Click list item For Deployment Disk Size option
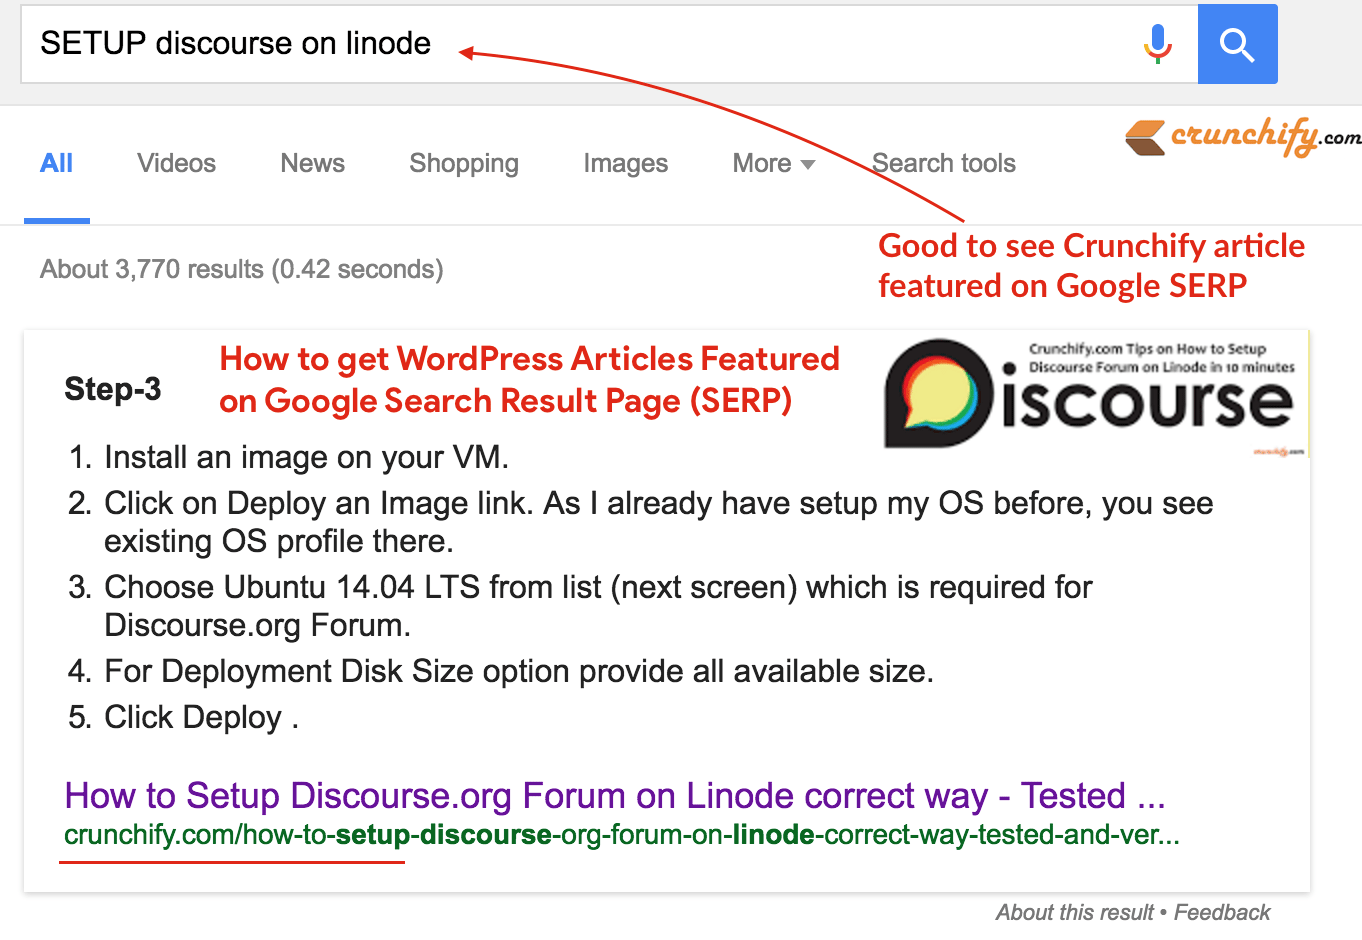The height and width of the screenshot is (940, 1362). coord(519,670)
